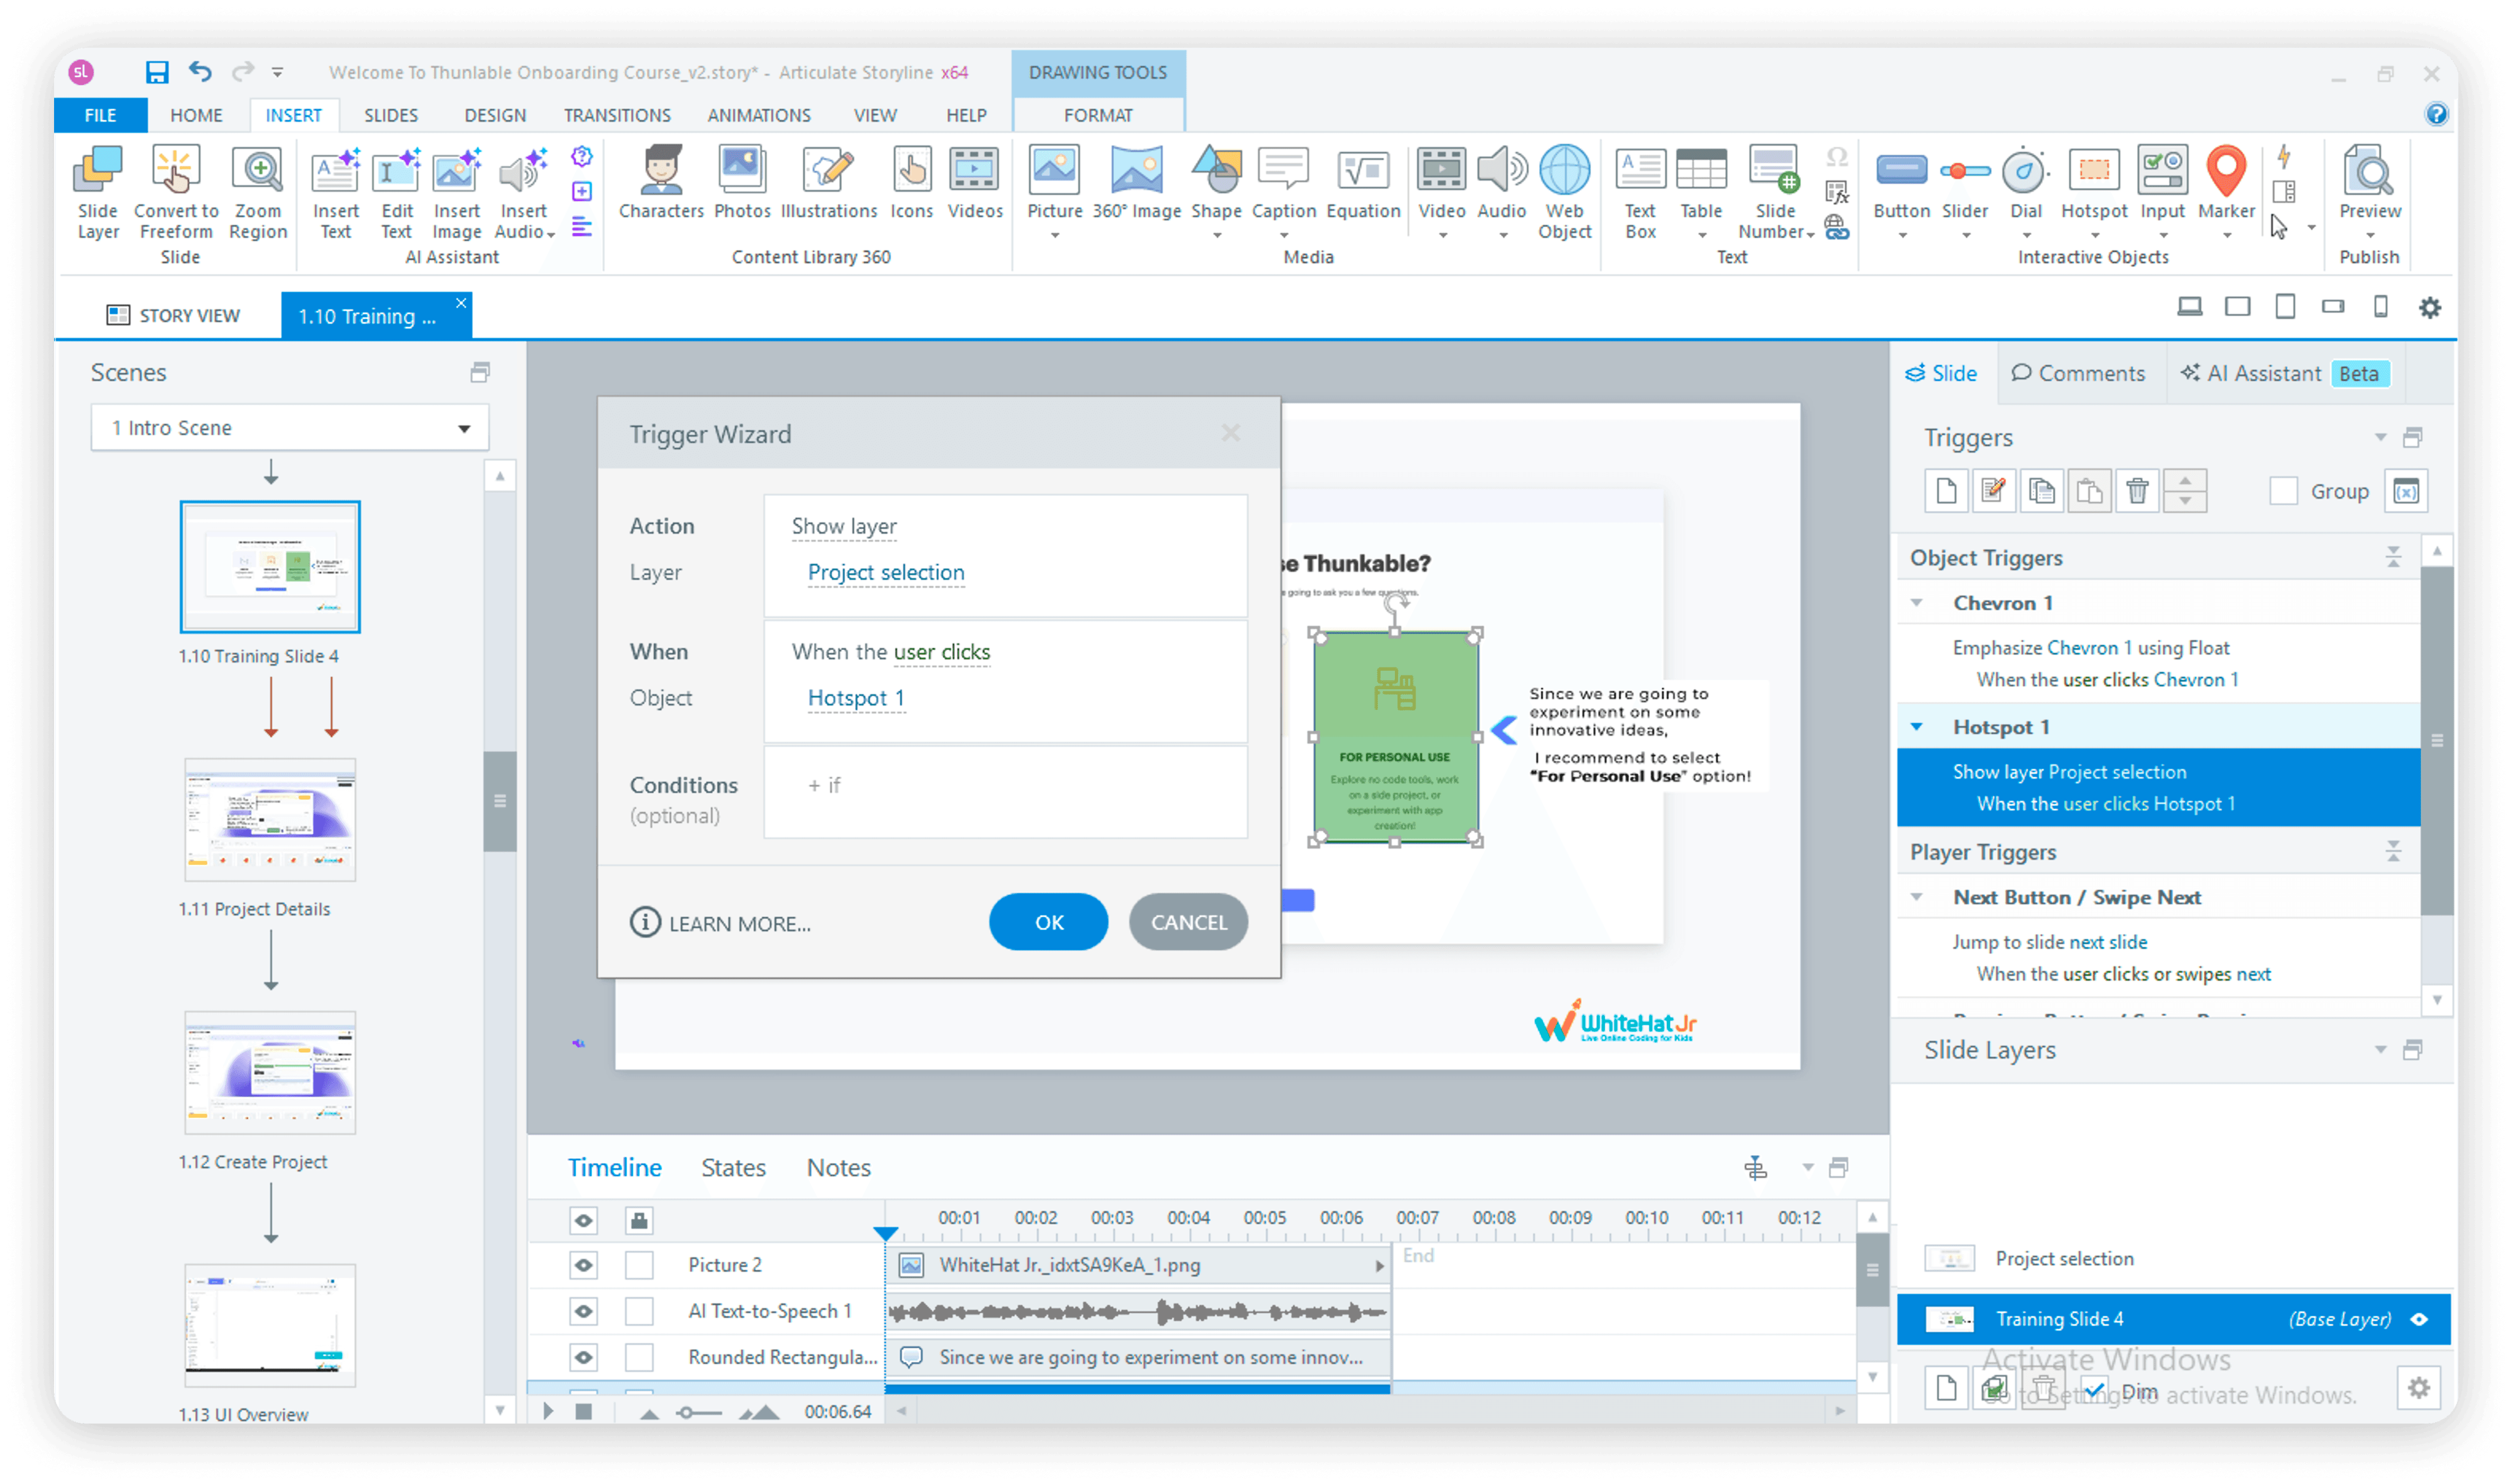Open the 1 Intro Scene dropdown
2513x1484 pixels.
point(464,428)
